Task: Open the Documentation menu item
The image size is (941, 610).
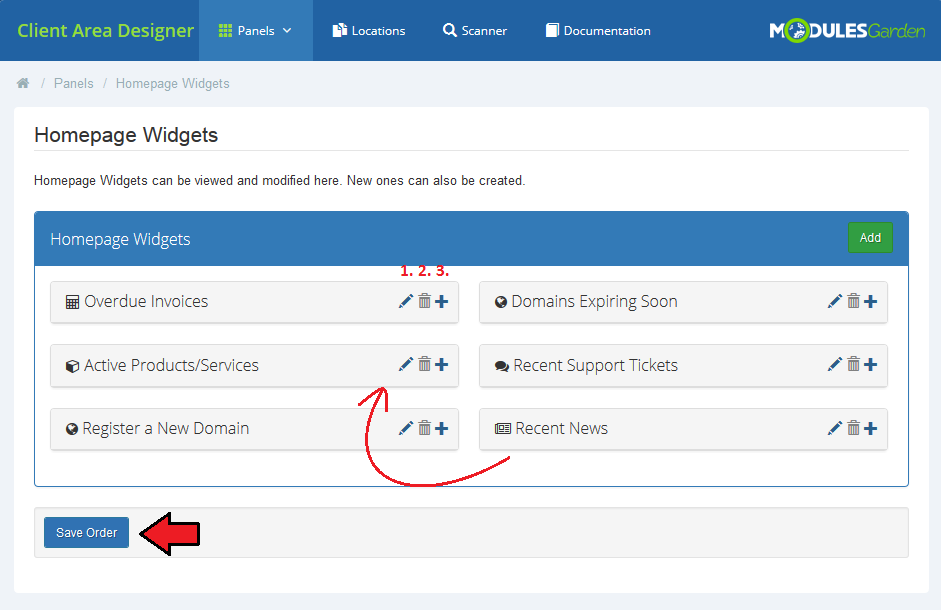Action: tap(598, 31)
